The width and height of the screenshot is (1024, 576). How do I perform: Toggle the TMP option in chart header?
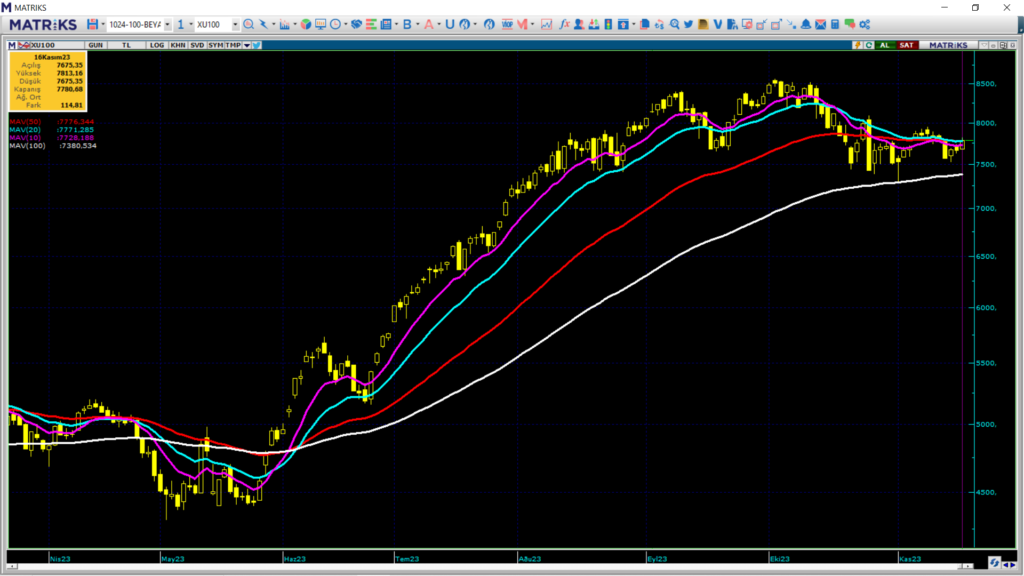232,45
